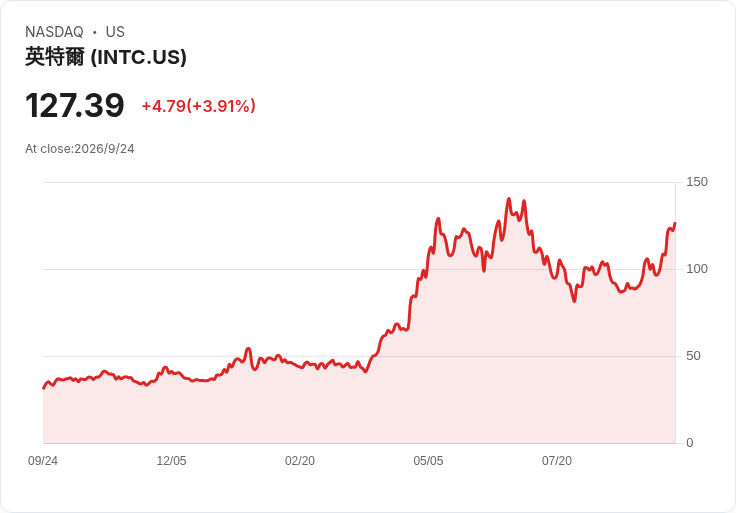Click the highest peak of the price line
The image size is (736, 513).
509,199
